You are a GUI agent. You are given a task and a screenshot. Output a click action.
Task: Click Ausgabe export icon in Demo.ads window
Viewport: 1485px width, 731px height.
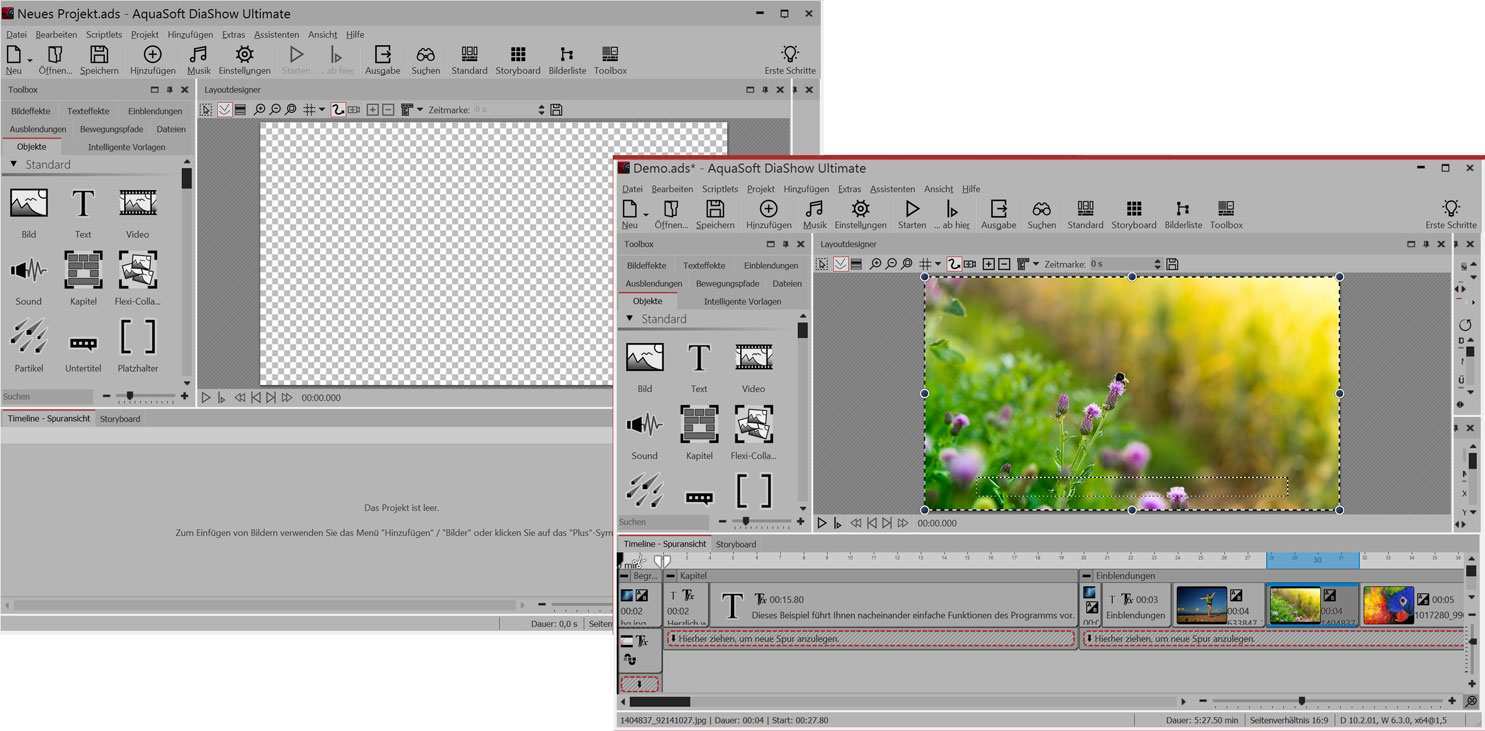point(997,209)
